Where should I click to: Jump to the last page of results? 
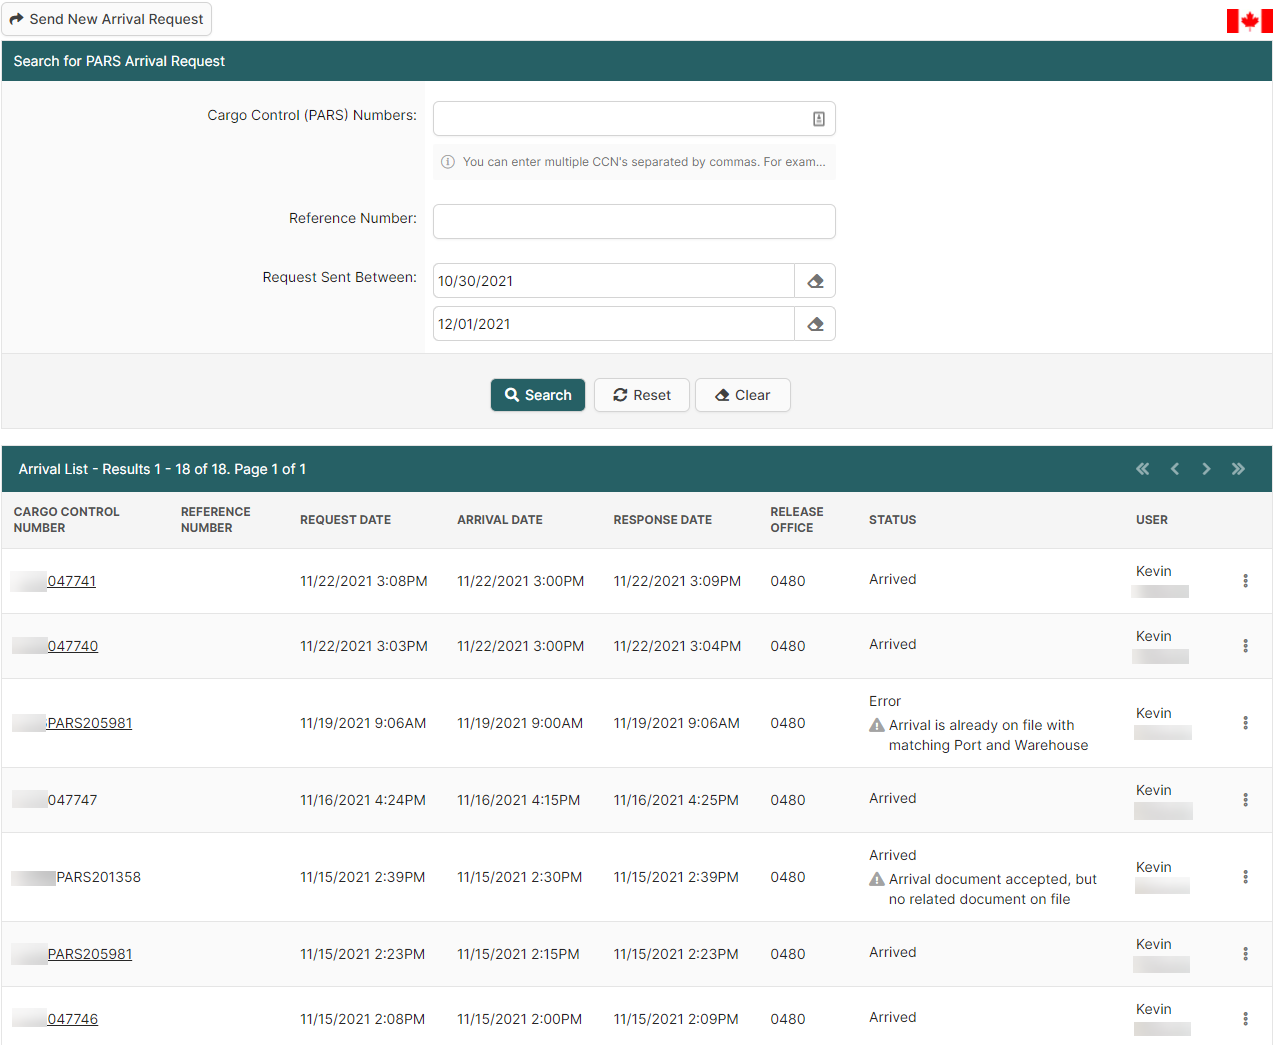click(1238, 469)
